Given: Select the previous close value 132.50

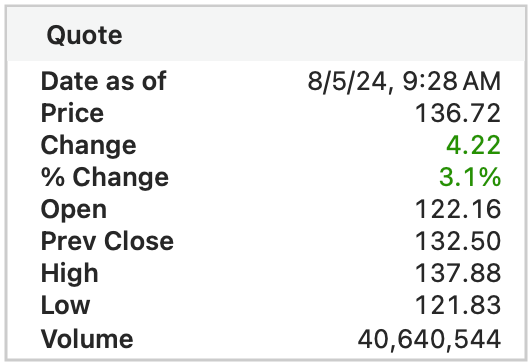Looking at the screenshot, I should 458,241.
